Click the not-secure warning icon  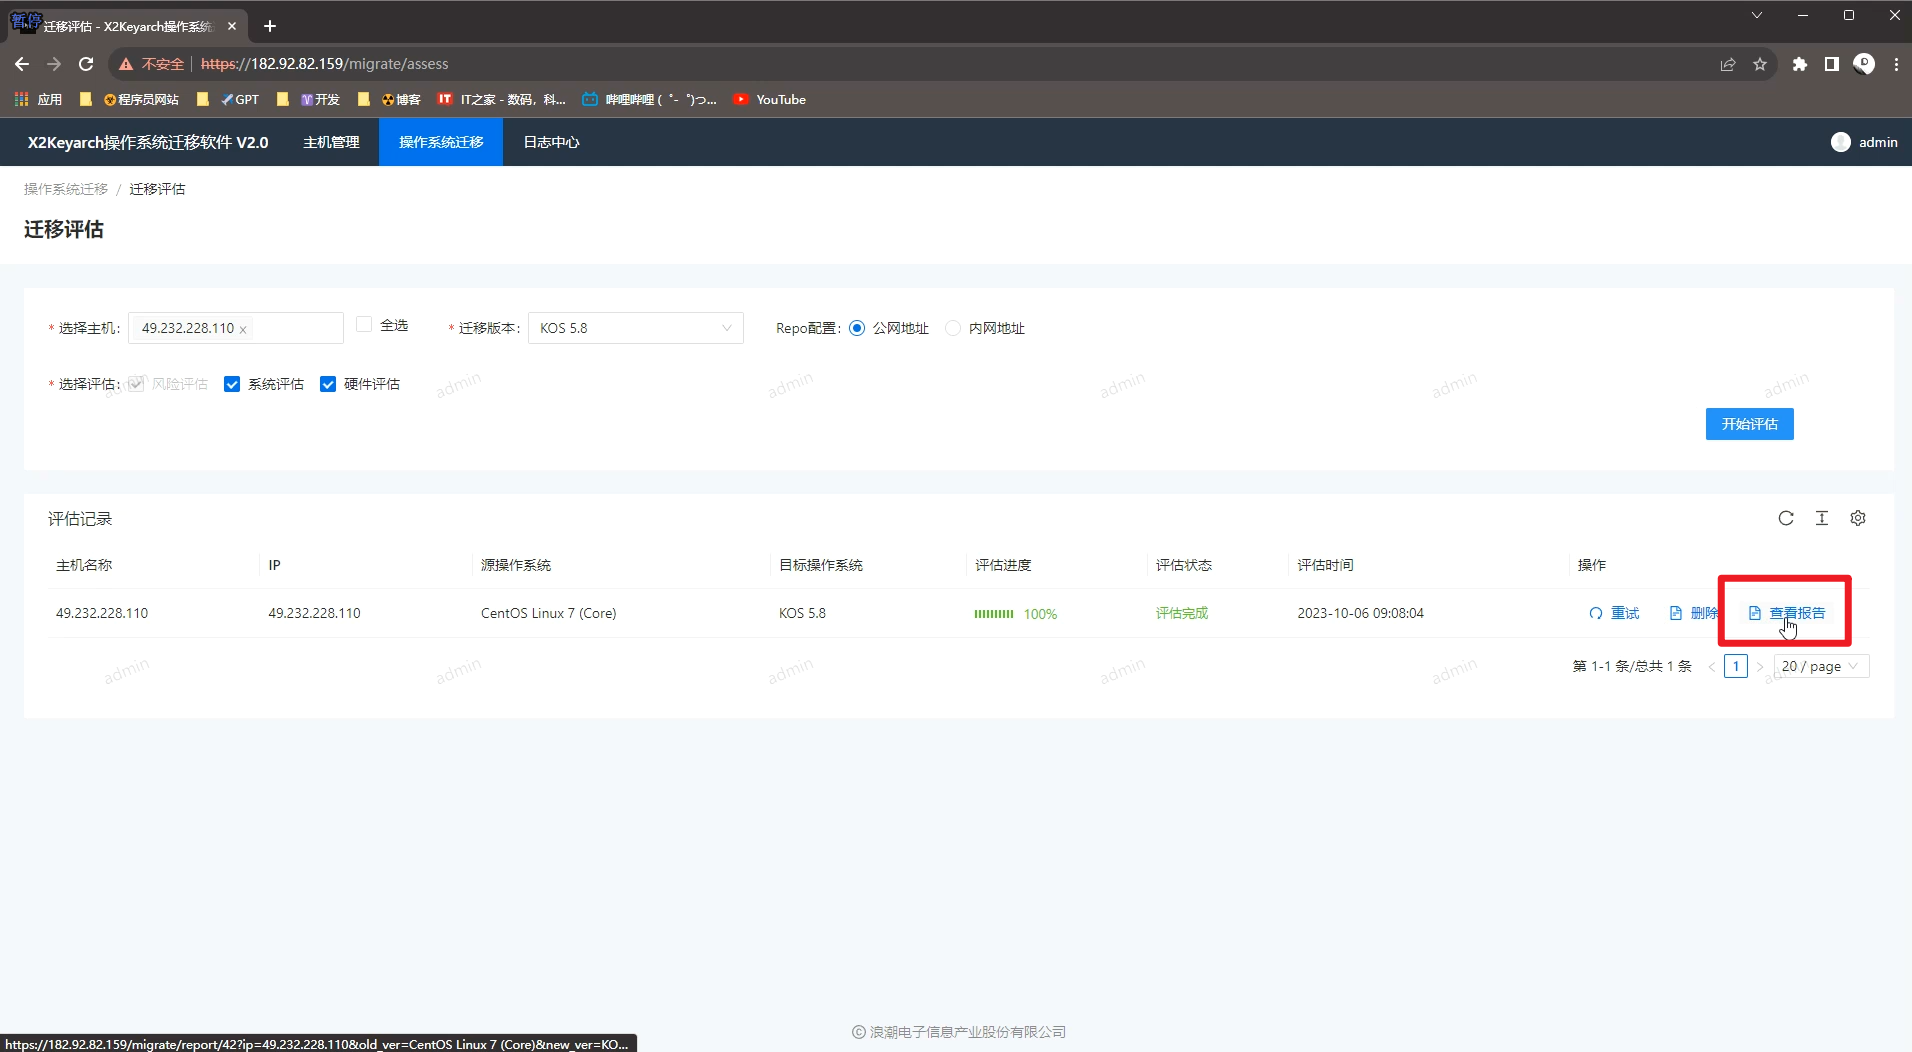coord(126,64)
